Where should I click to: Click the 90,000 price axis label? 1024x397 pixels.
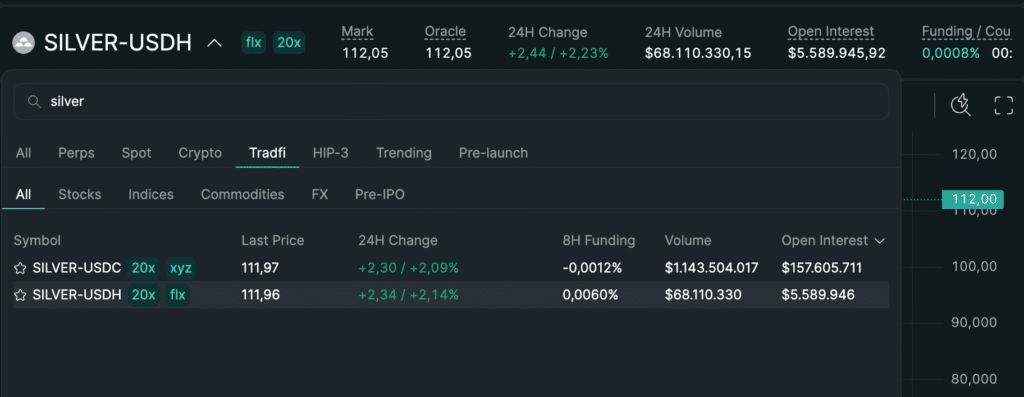pos(975,323)
